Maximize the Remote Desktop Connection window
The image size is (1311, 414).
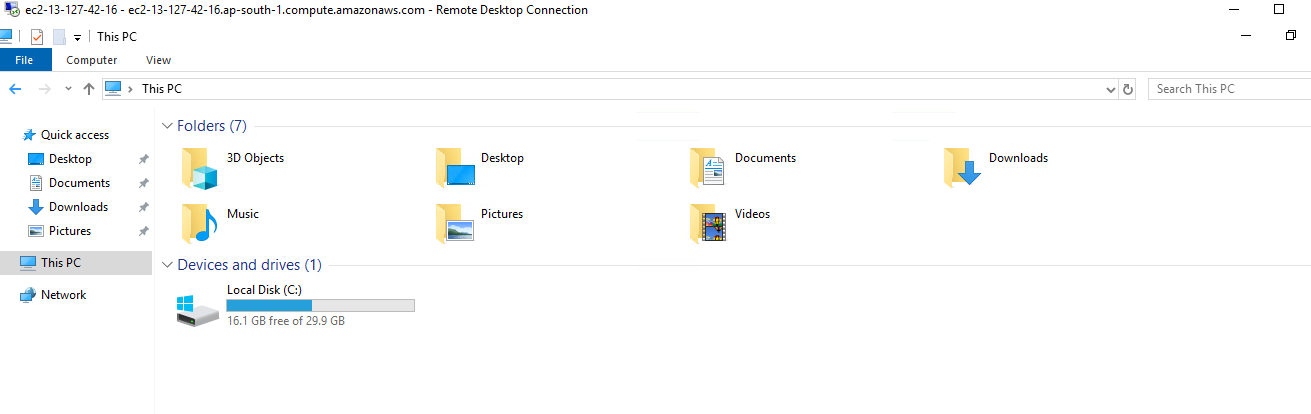1279,9
